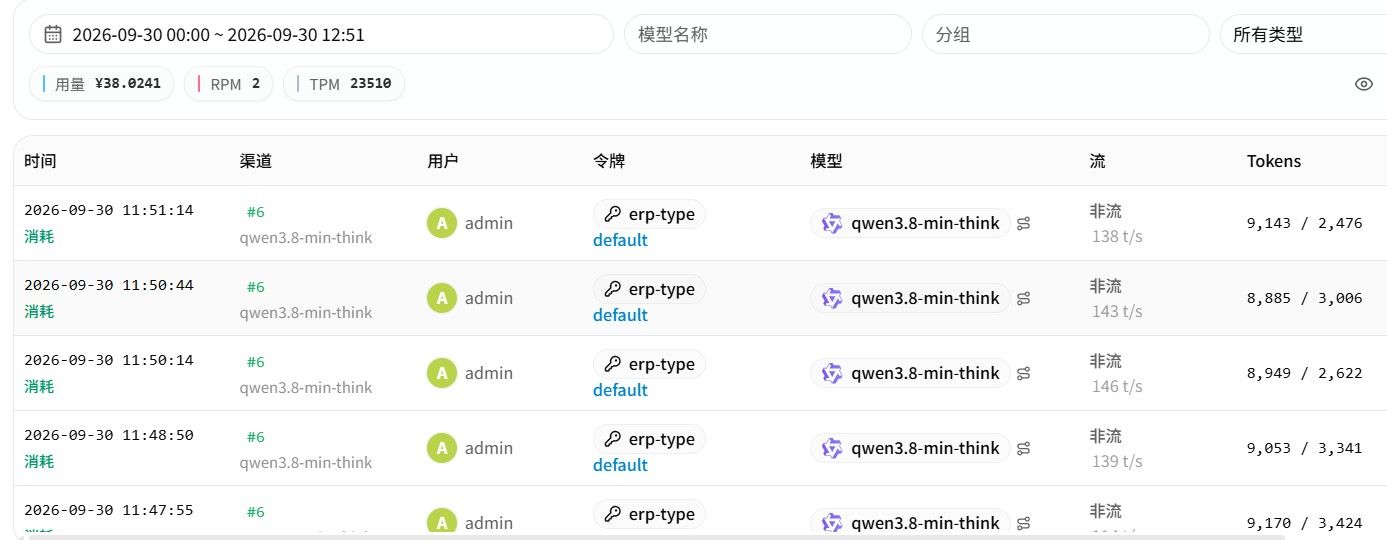Viewport: 1387px width, 540px height.
Task: Click the 渠道 column header
Action: tap(256, 161)
